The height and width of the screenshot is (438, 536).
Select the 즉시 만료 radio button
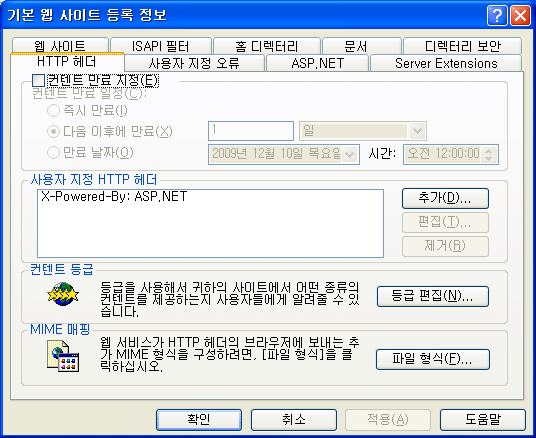(53, 110)
